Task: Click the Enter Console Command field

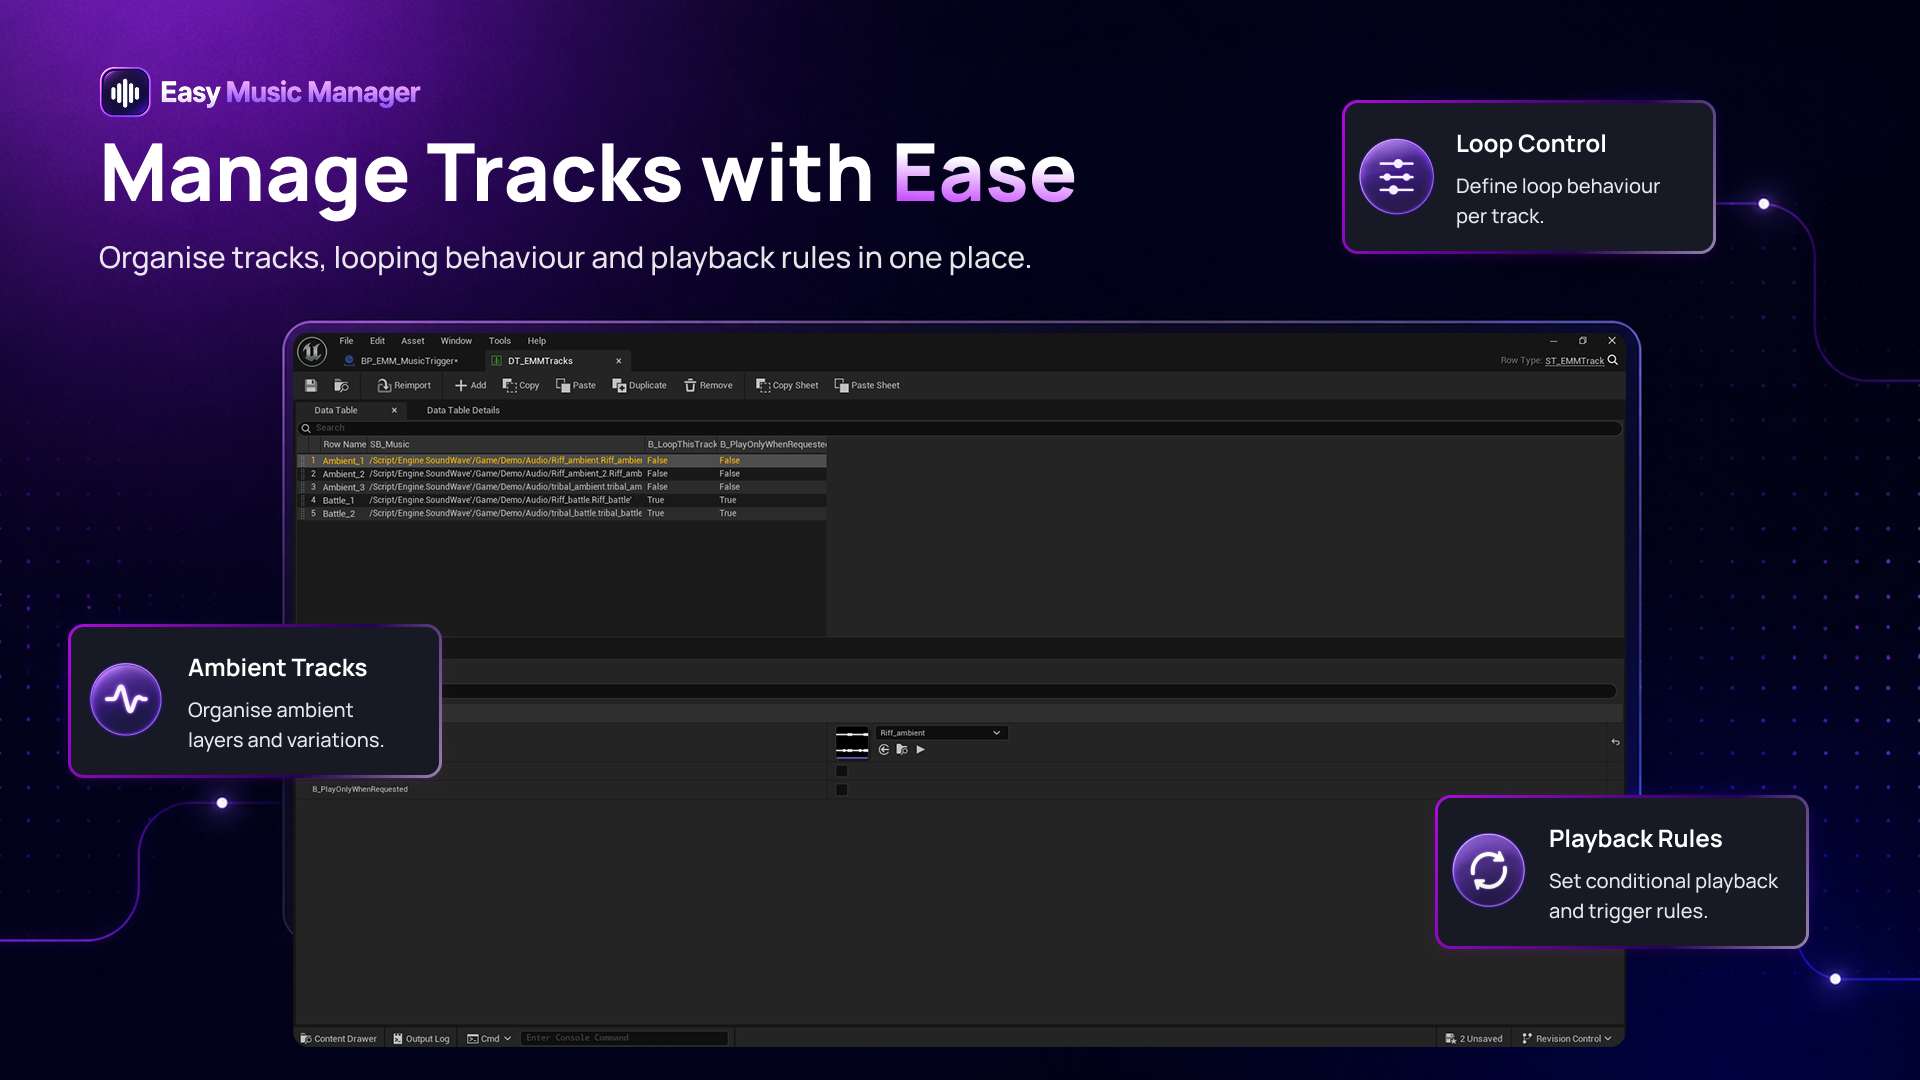Action: 624,1038
